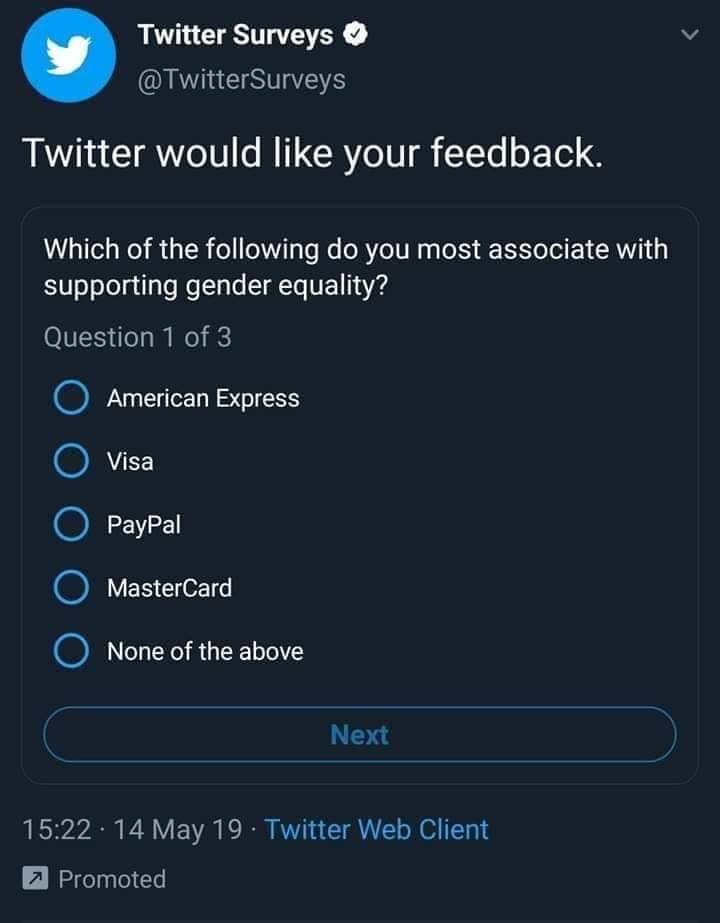Pick the MasterCard radio option
This screenshot has width=720, height=923.
coord(69,588)
